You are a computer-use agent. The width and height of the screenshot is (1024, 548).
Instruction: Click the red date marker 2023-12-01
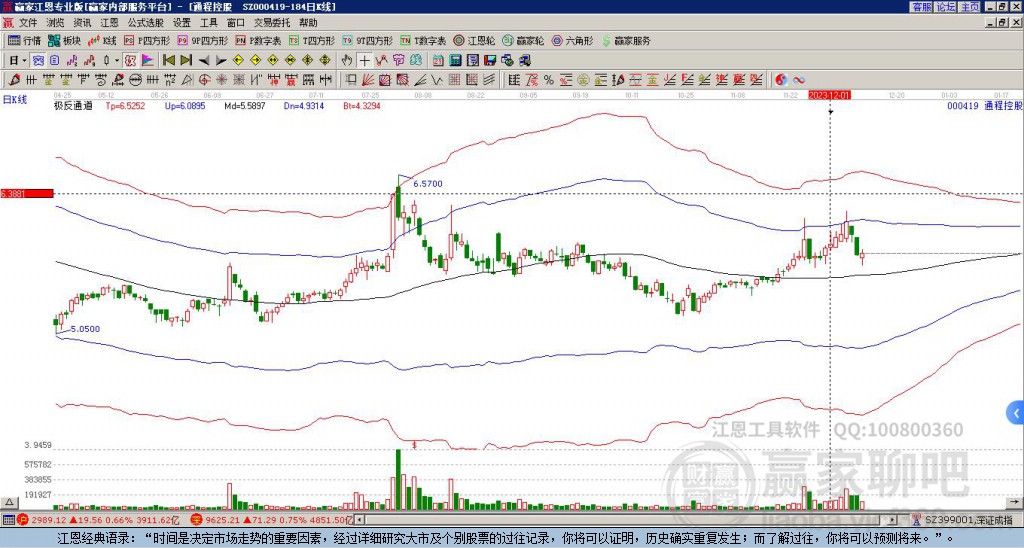click(x=829, y=95)
